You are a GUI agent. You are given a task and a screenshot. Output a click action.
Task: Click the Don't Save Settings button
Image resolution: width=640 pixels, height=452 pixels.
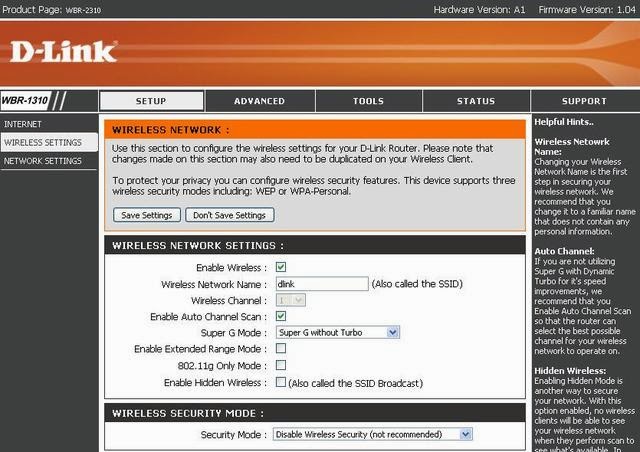point(230,215)
